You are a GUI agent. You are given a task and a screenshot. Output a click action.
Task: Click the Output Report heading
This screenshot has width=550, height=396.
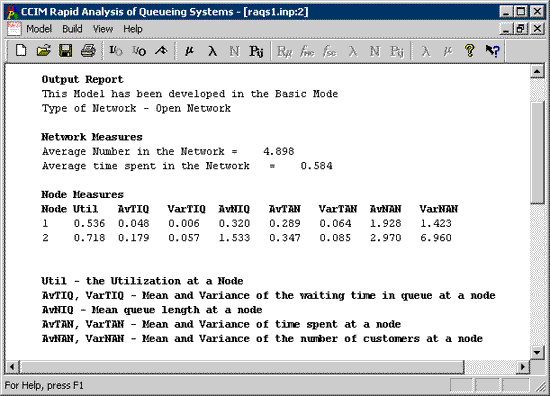82,80
